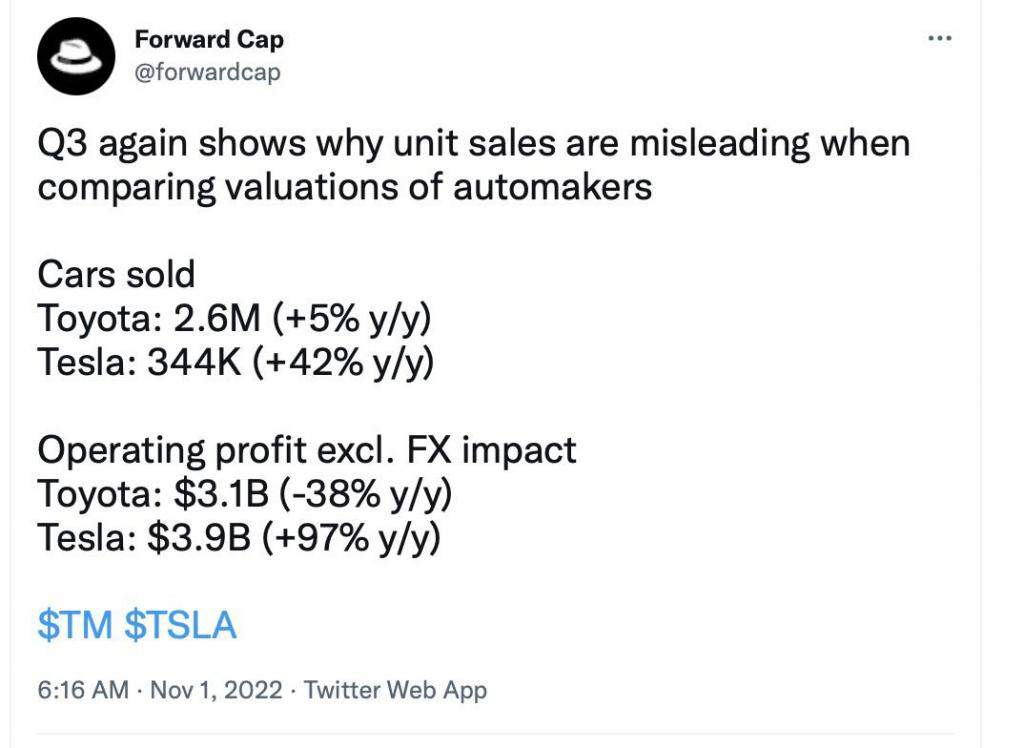Click the Tesla 344K cars sold line
Screen dimensions: 1024x748
(x=236, y=363)
